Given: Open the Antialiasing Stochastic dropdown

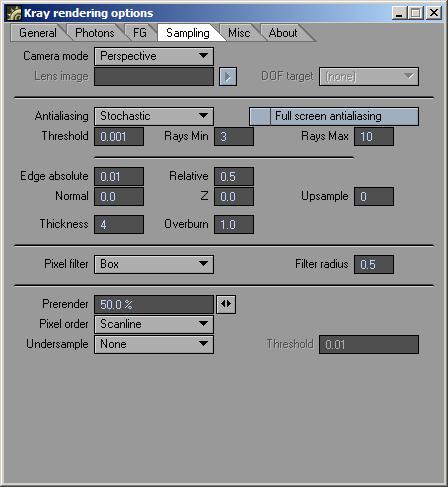Looking at the screenshot, I should click(x=154, y=116).
